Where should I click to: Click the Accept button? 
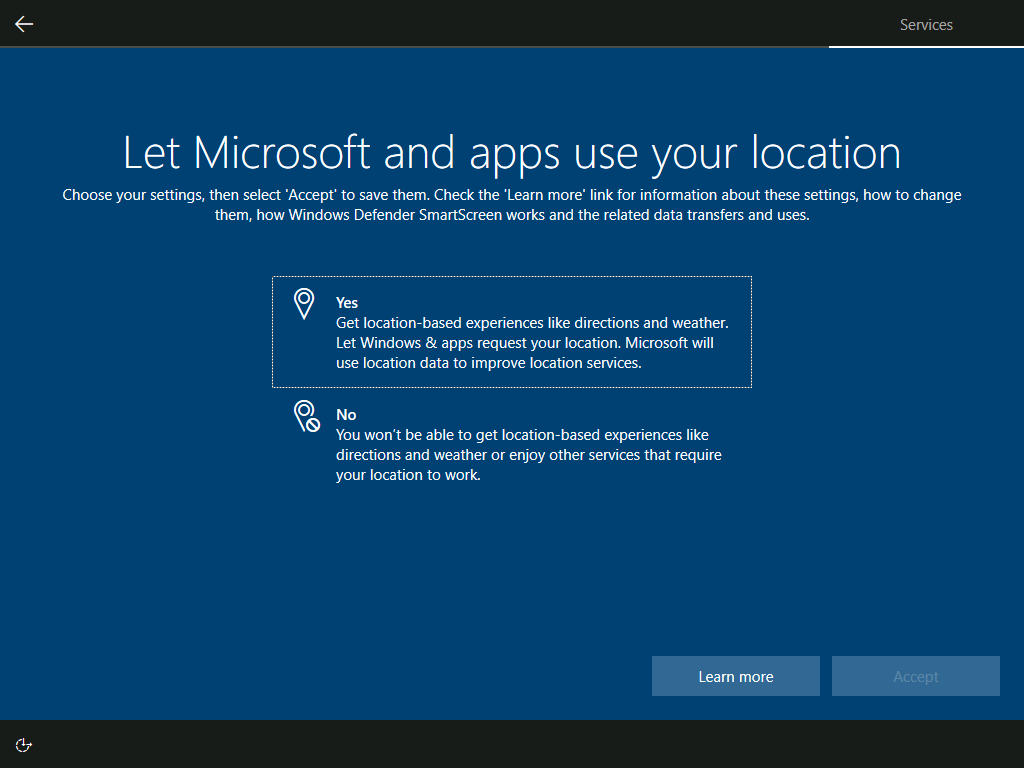916,676
